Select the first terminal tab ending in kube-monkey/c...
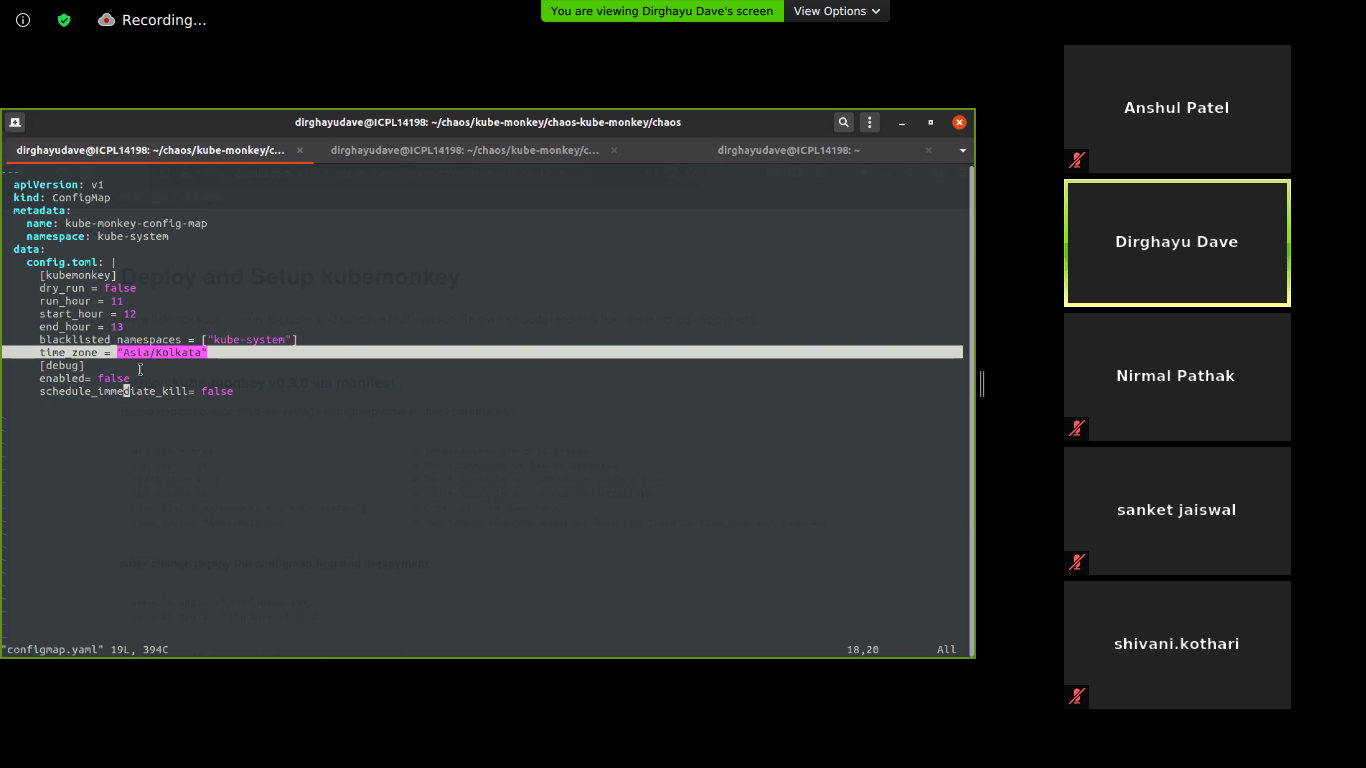Viewport: 1366px width, 768px height. [150, 150]
